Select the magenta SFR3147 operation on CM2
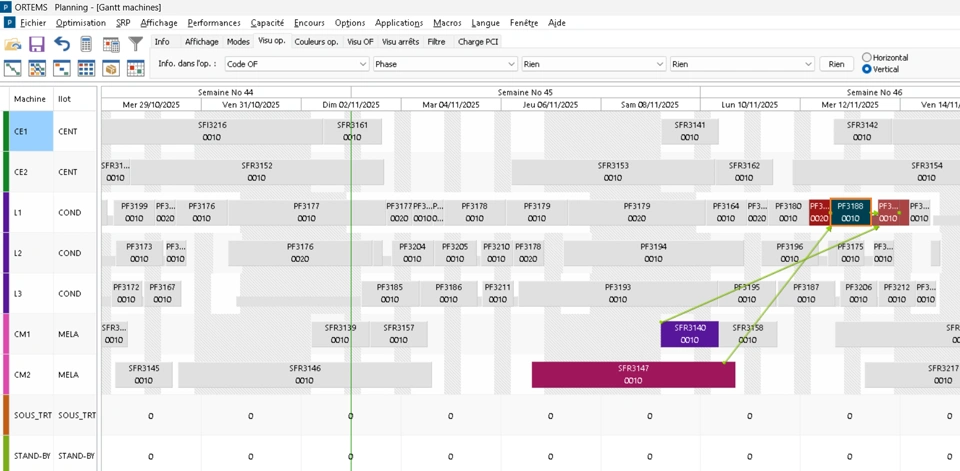The height and width of the screenshot is (471, 960). [633, 374]
